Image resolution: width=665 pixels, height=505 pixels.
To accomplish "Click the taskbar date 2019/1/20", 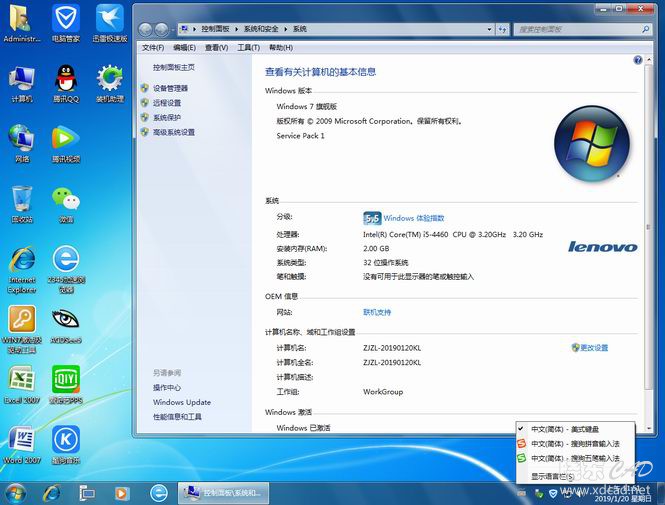I will coord(622,499).
